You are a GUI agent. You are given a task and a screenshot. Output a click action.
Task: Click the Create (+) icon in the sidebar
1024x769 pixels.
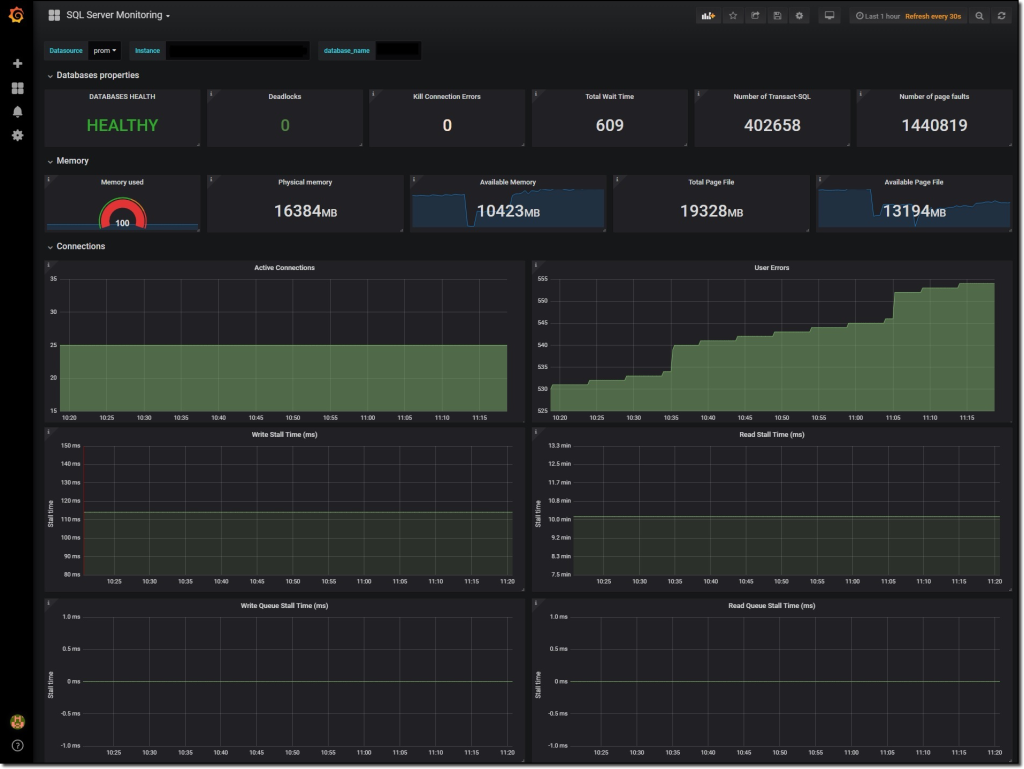point(15,62)
